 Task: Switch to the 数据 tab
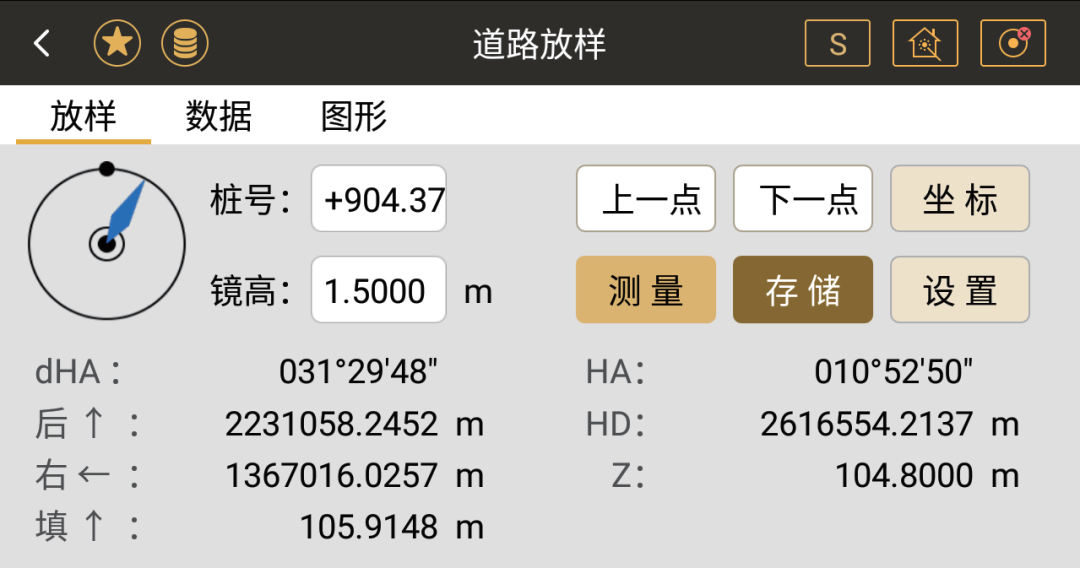click(x=218, y=116)
